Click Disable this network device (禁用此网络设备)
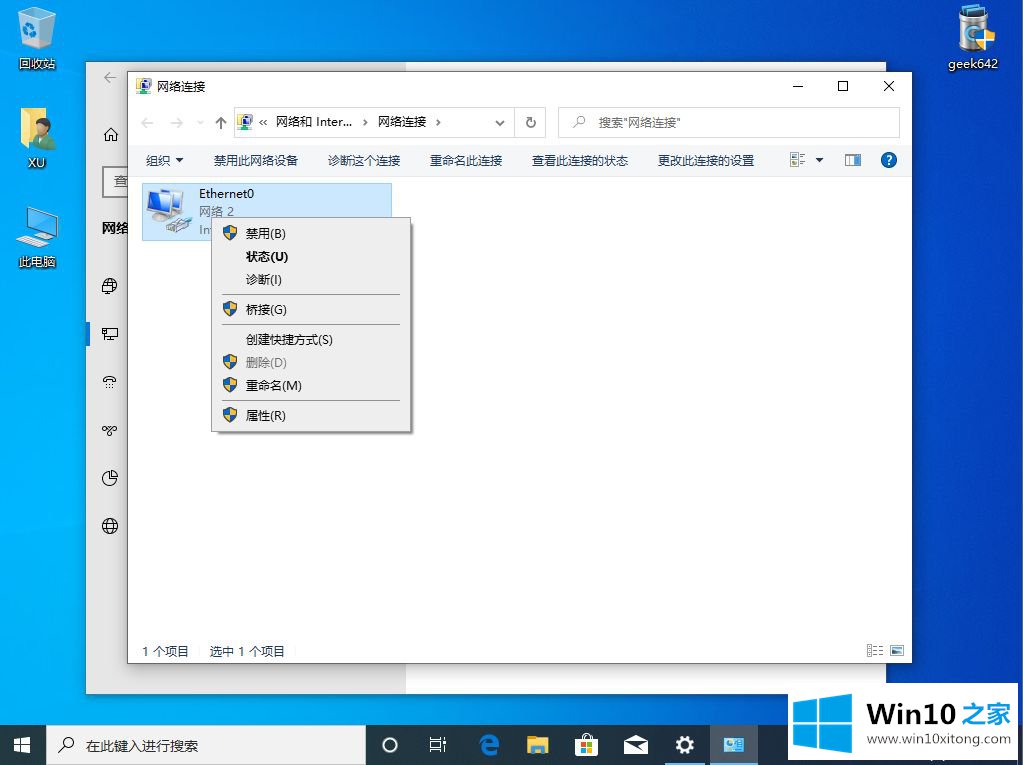Screen dimensions: 1023x765 click(256, 160)
